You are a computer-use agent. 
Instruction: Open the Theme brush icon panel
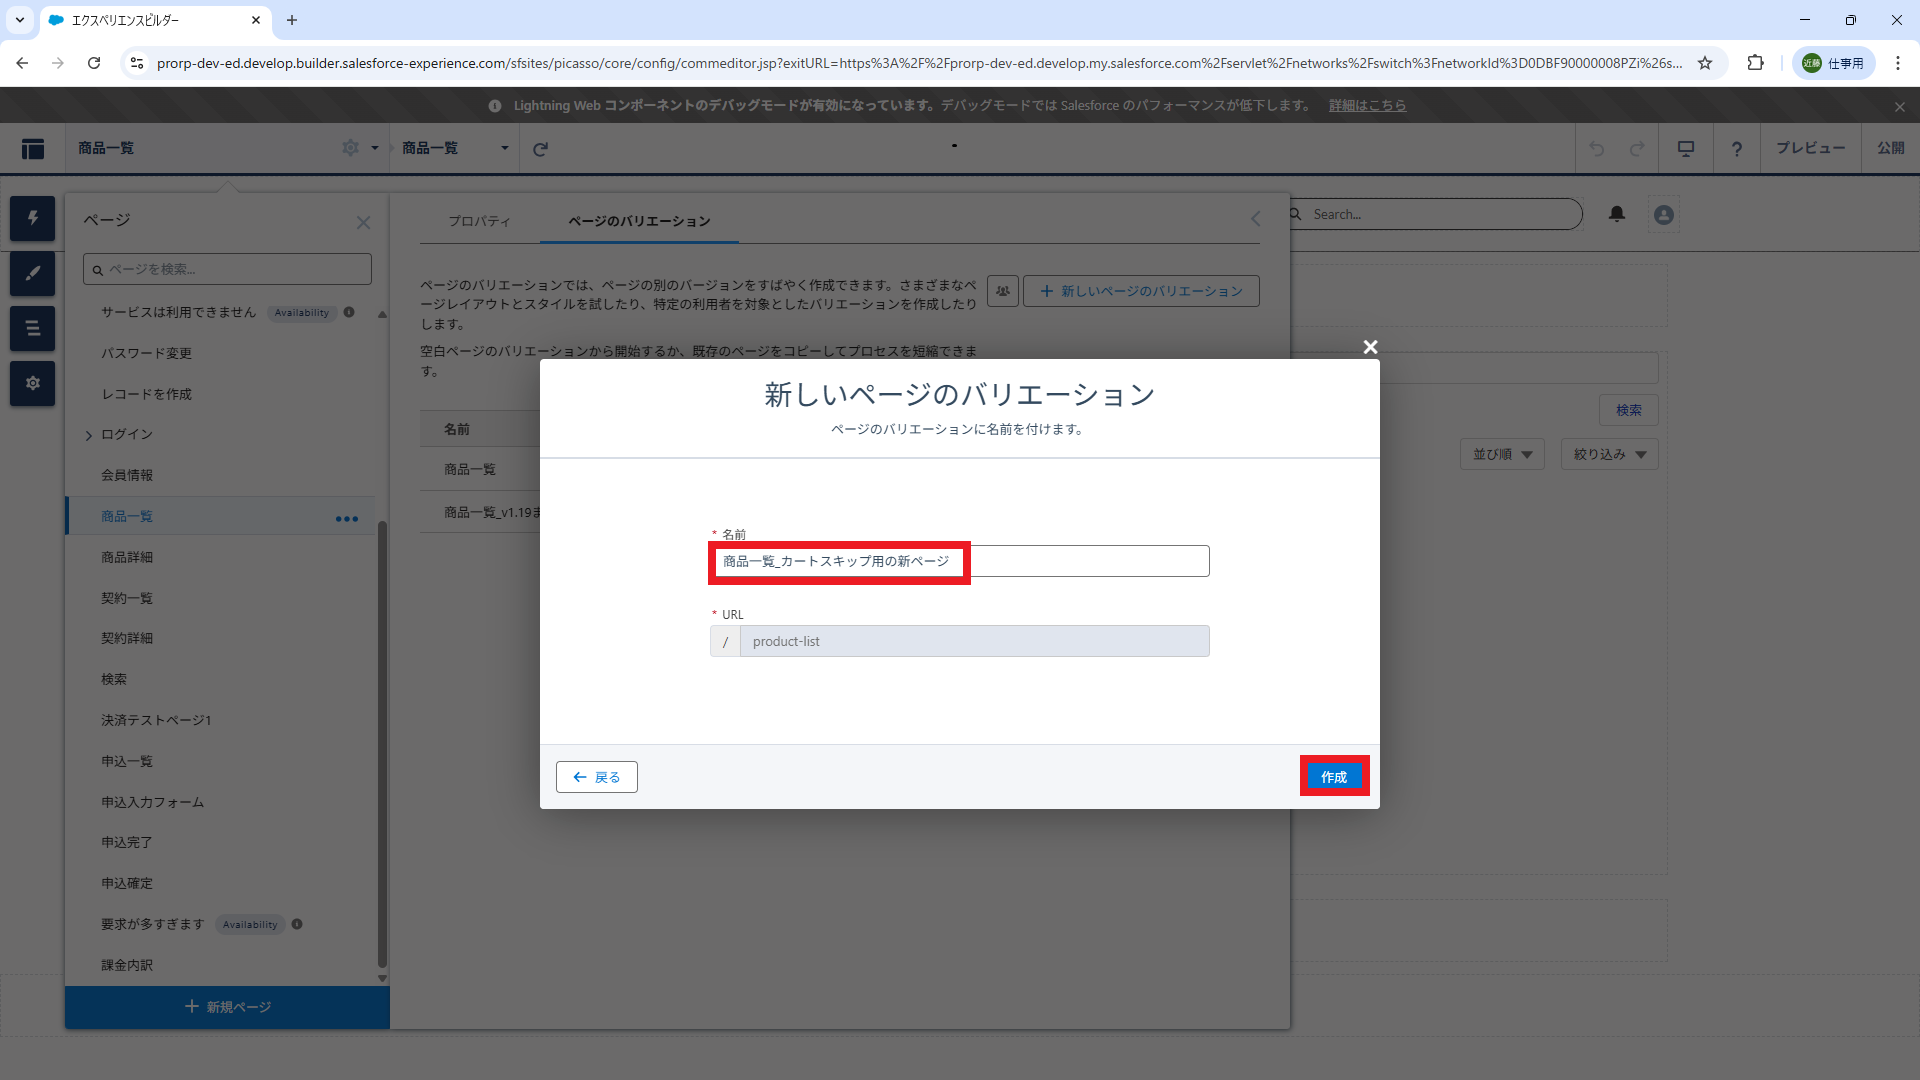32,273
